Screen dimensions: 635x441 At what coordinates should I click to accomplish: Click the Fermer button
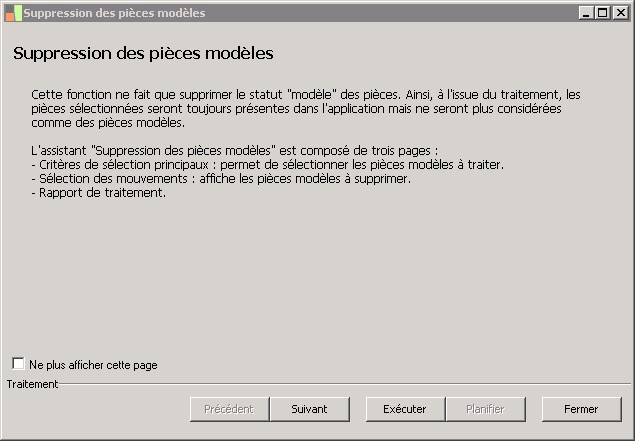581,409
